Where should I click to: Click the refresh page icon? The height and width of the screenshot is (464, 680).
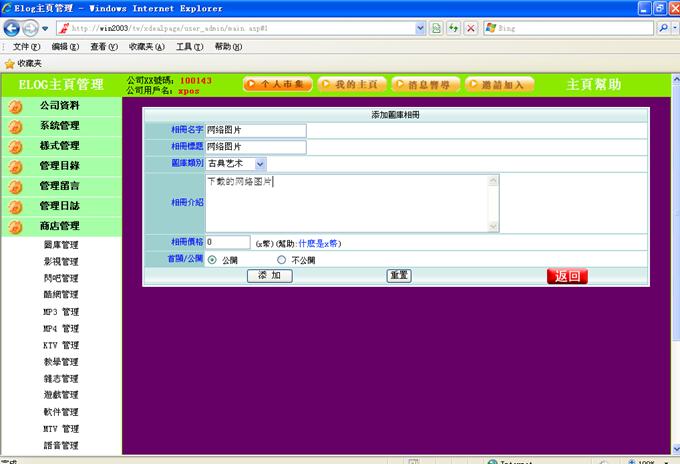(x=453, y=28)
